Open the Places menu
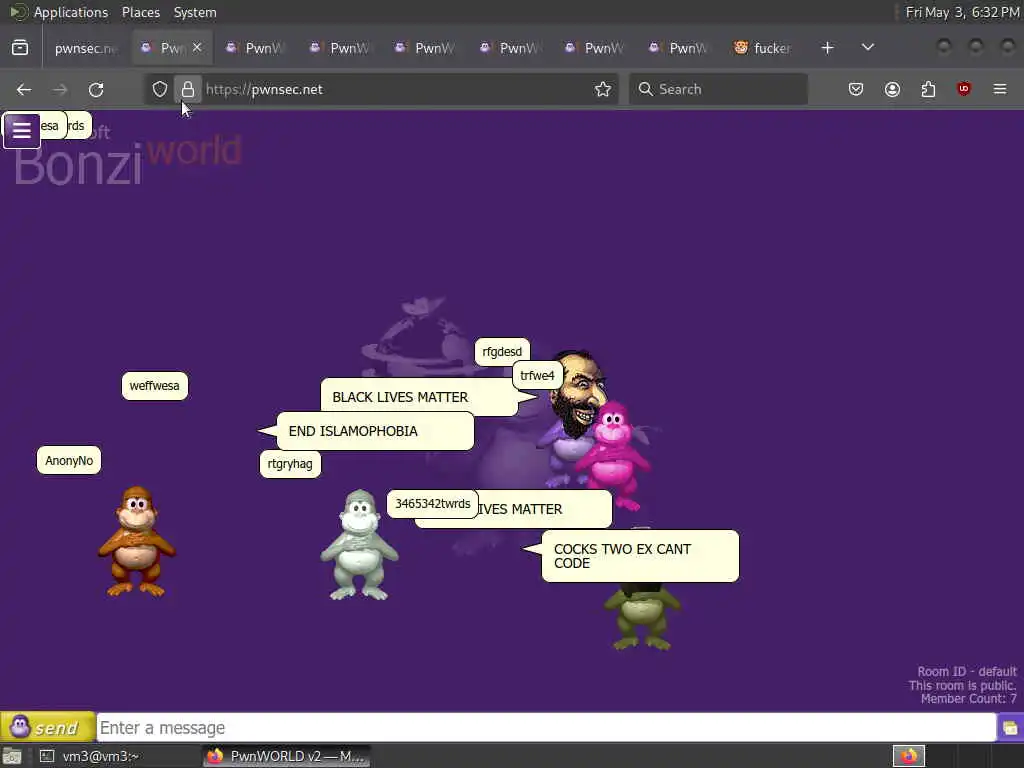The image size is (1024, 768). [140, 12]
